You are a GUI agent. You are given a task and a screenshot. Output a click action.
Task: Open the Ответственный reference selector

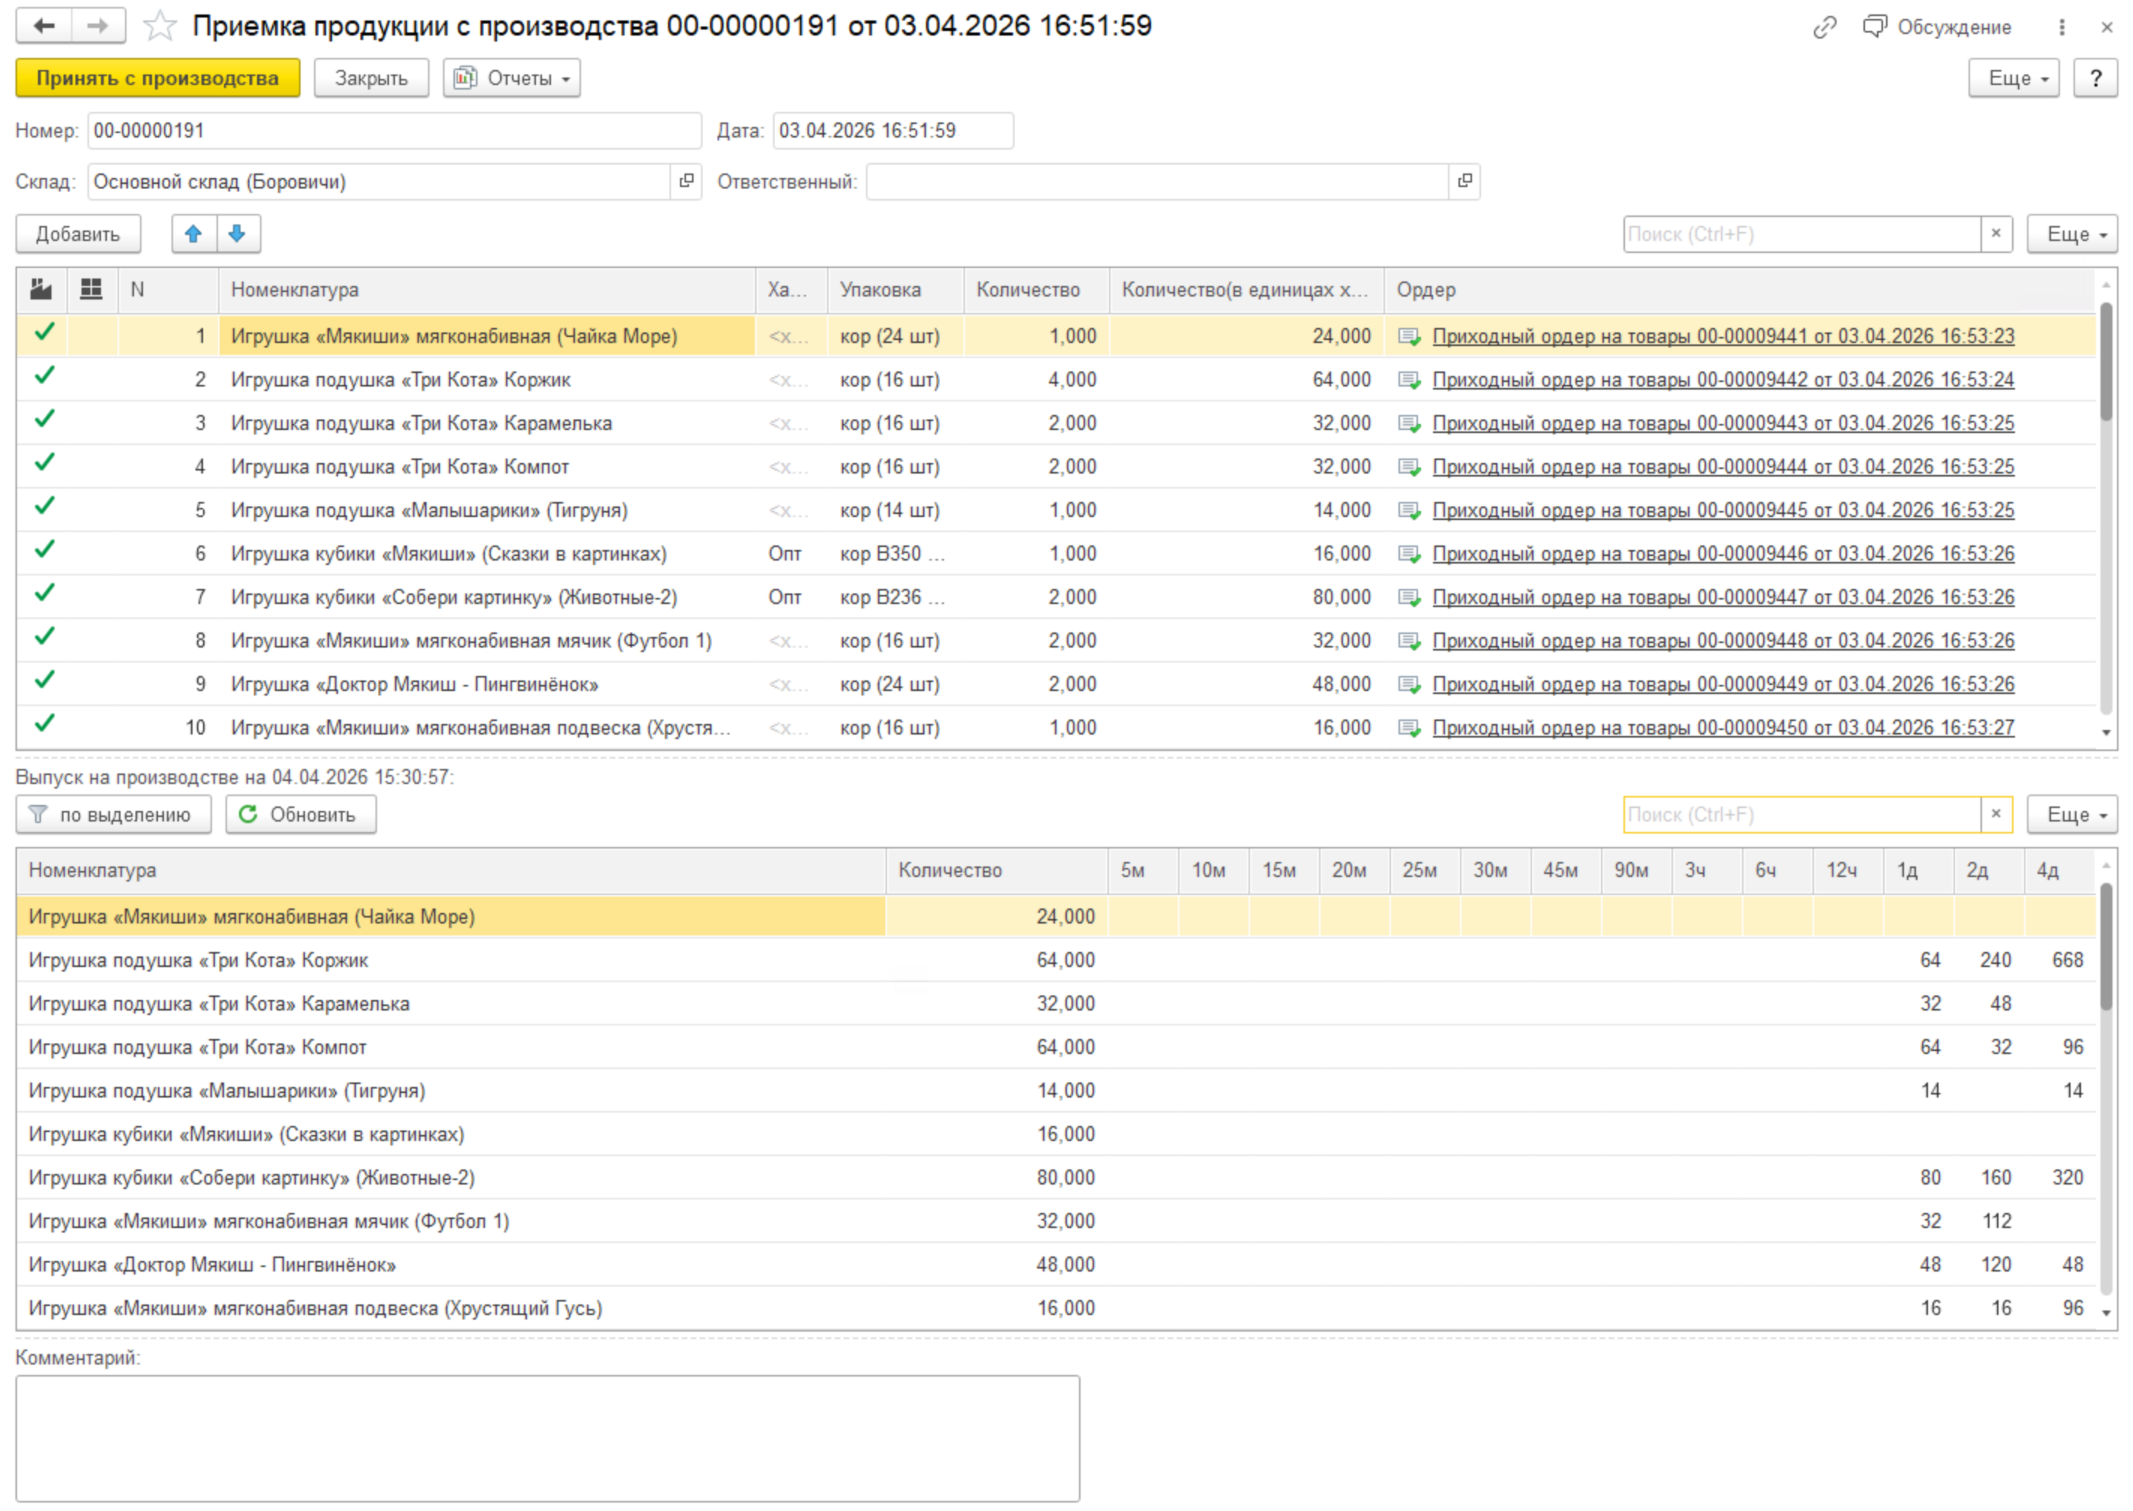1464,181
